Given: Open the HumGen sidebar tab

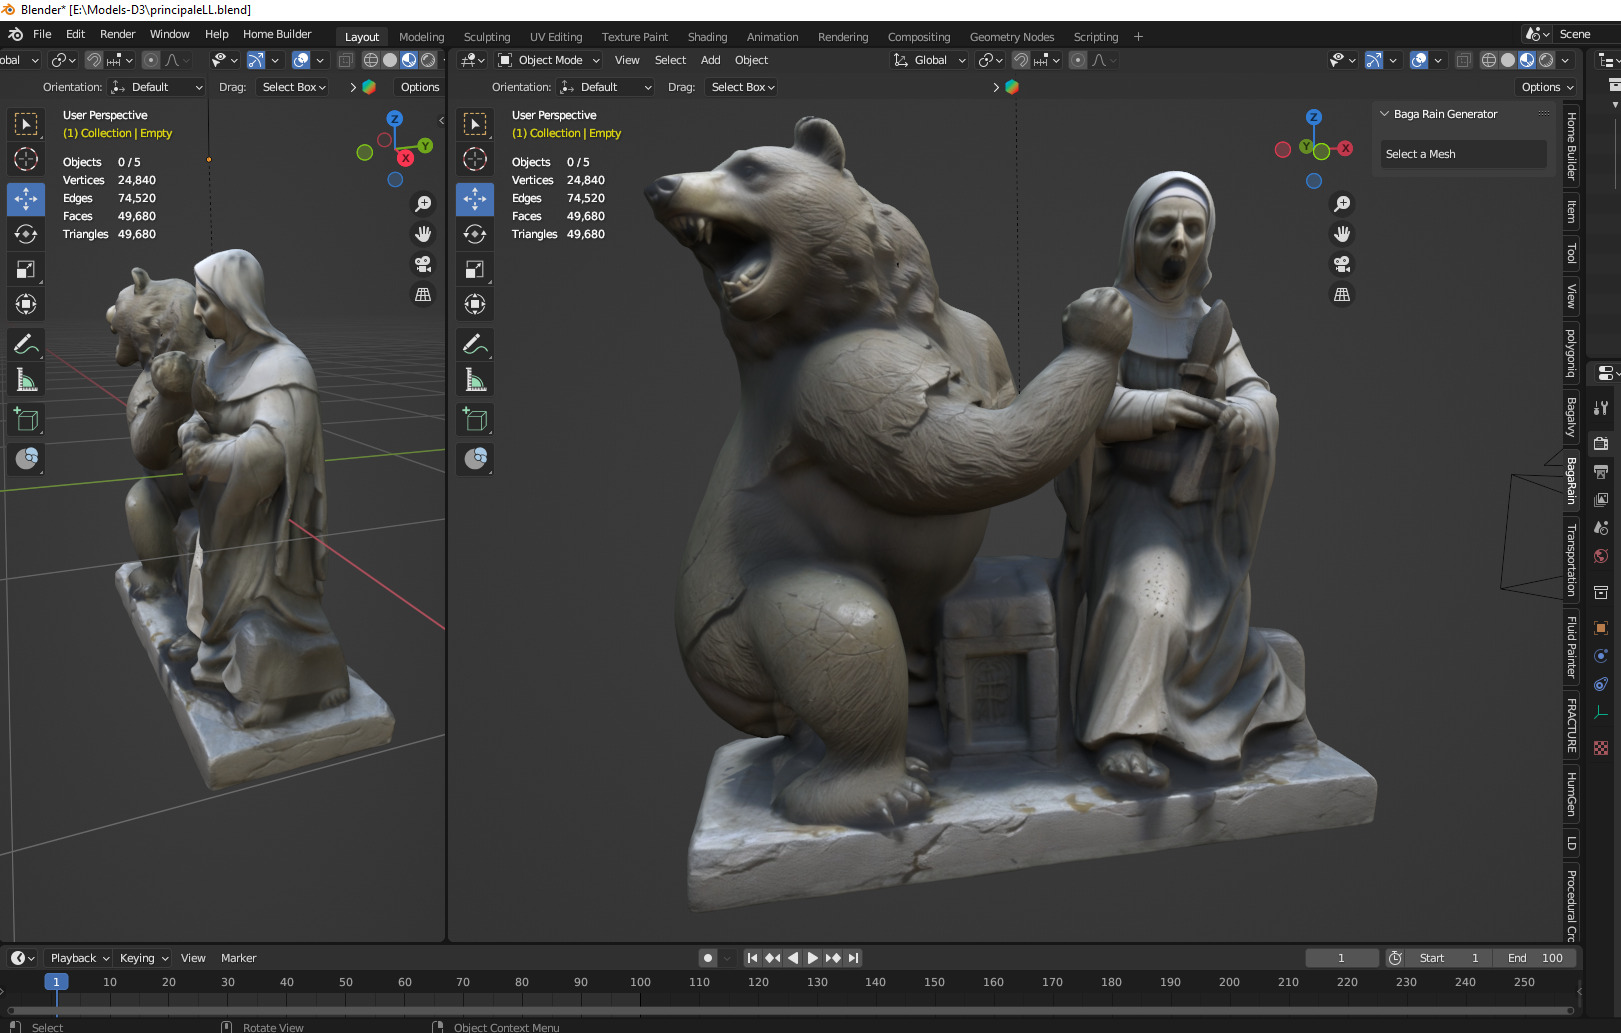Looking at the screenshot, I should point(1571,795).
